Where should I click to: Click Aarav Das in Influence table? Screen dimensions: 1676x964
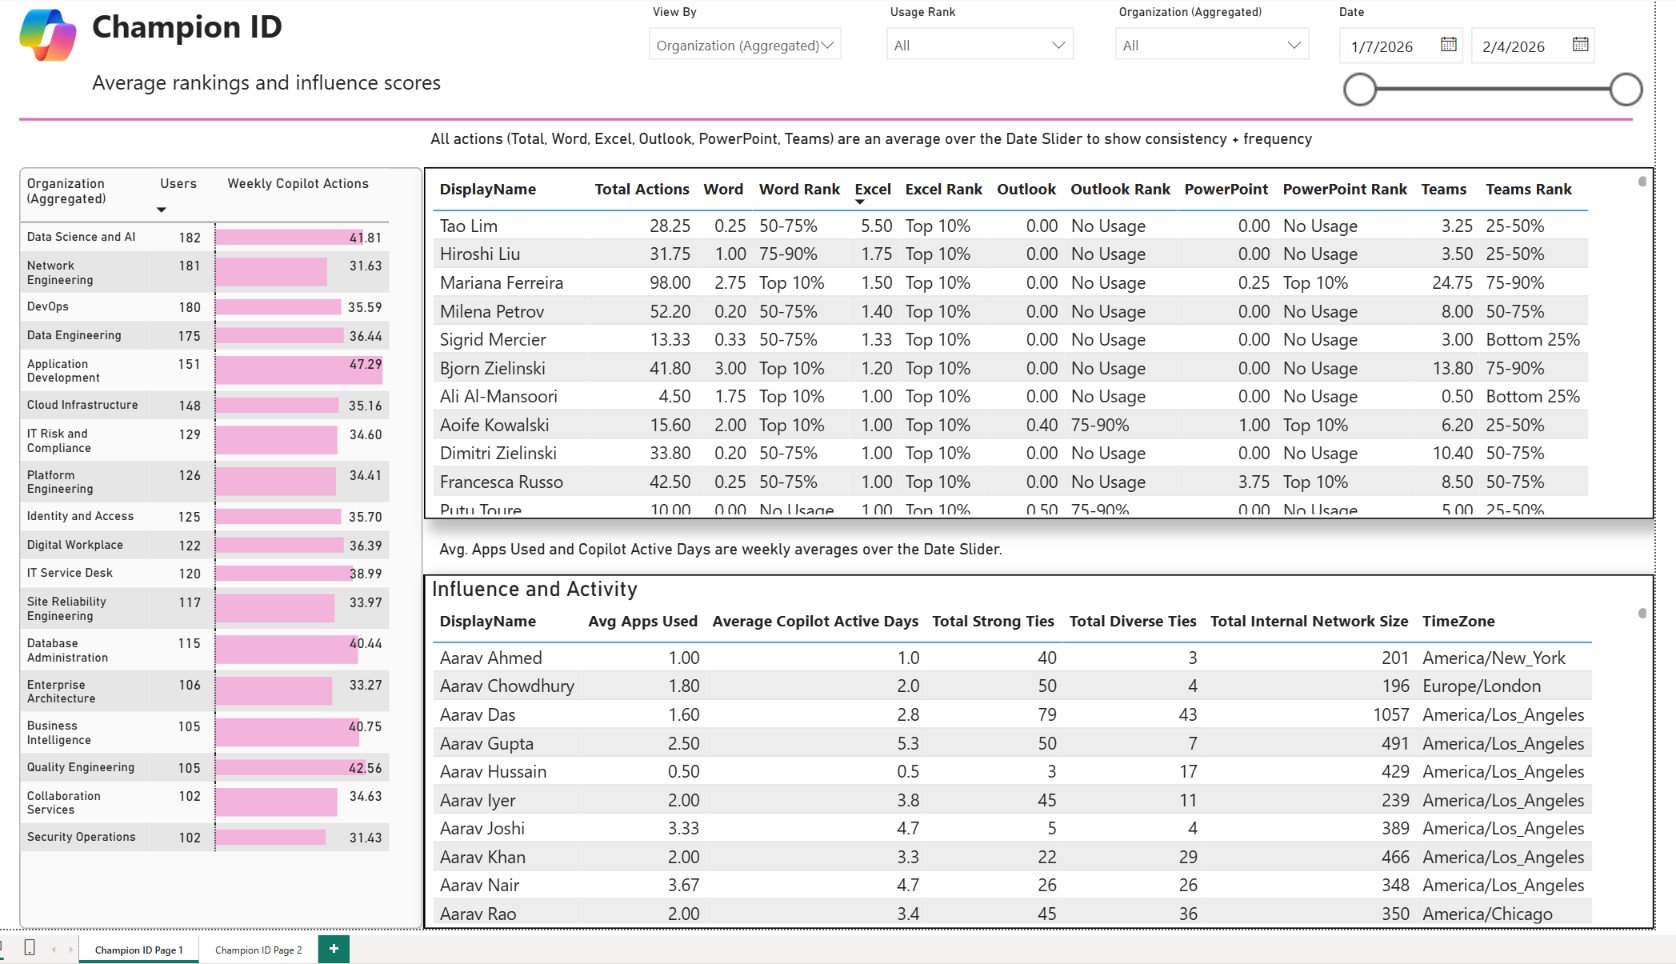click(x=477, y=715)
